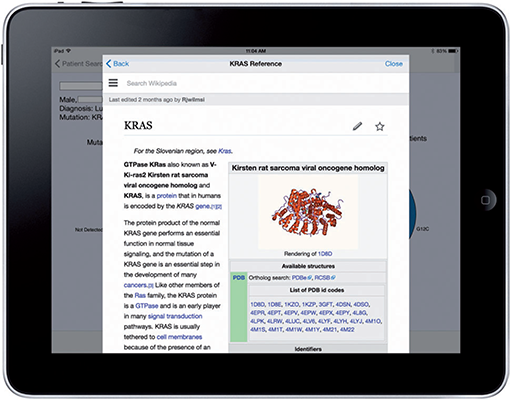Tap the Patient Search back chevron
Viewport: 511px width, 400px height.
(x=57, y=64)
